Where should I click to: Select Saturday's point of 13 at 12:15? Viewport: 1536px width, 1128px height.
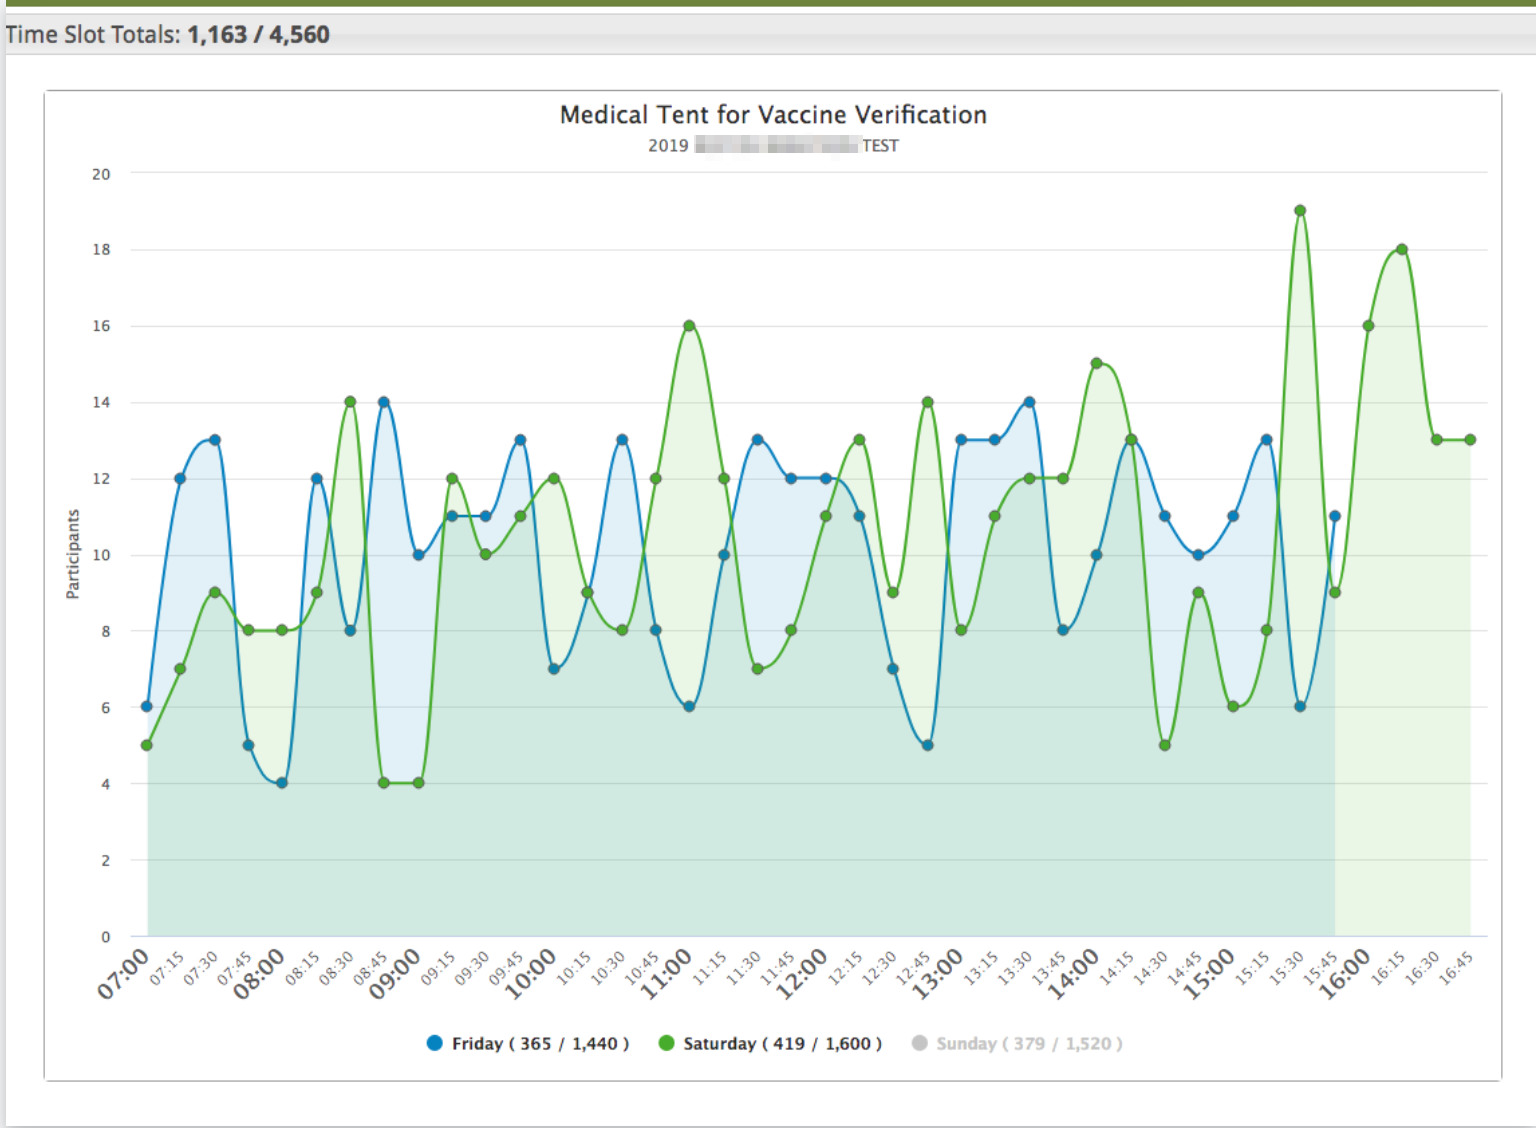click(x=859, y=440)
